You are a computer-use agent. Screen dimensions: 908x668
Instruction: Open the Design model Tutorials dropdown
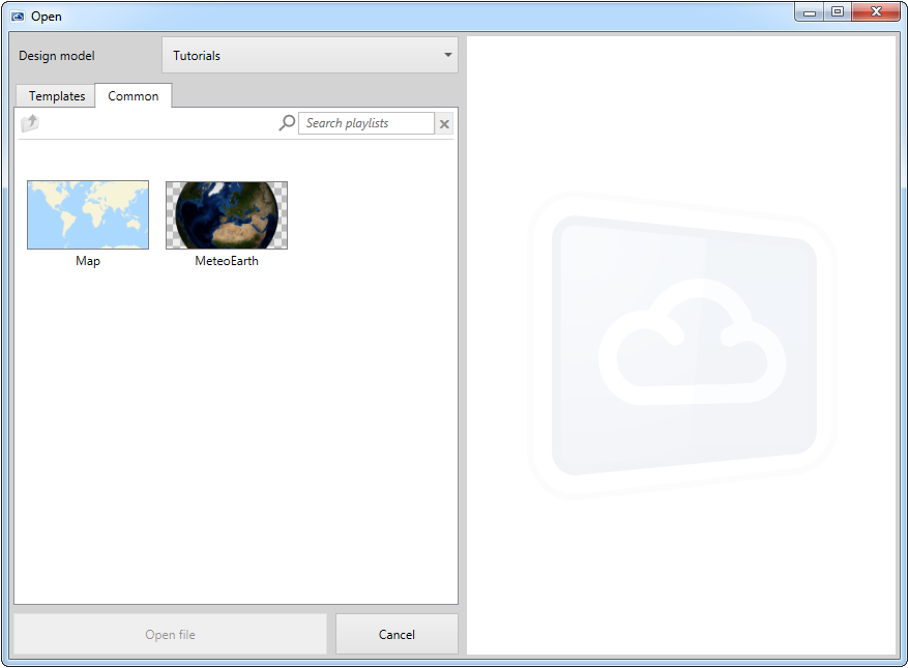click(310, 56)
